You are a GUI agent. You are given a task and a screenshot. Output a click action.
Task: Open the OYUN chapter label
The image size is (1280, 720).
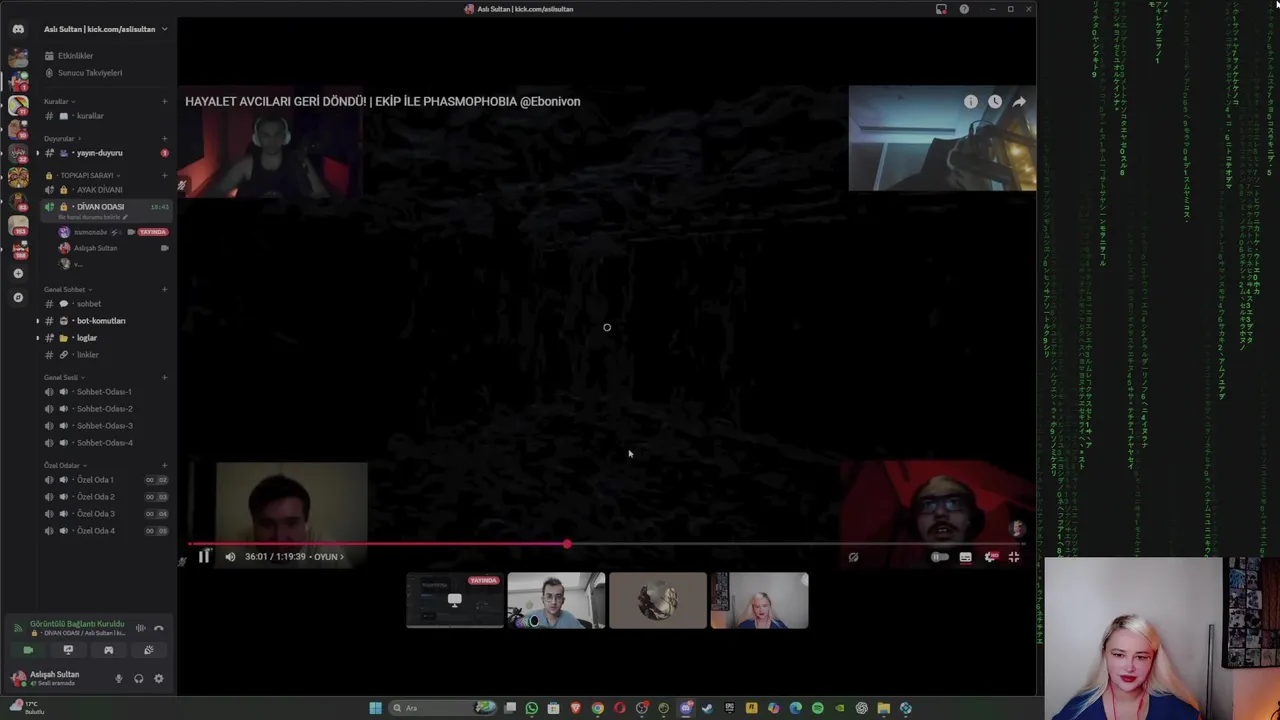[328, 557]
